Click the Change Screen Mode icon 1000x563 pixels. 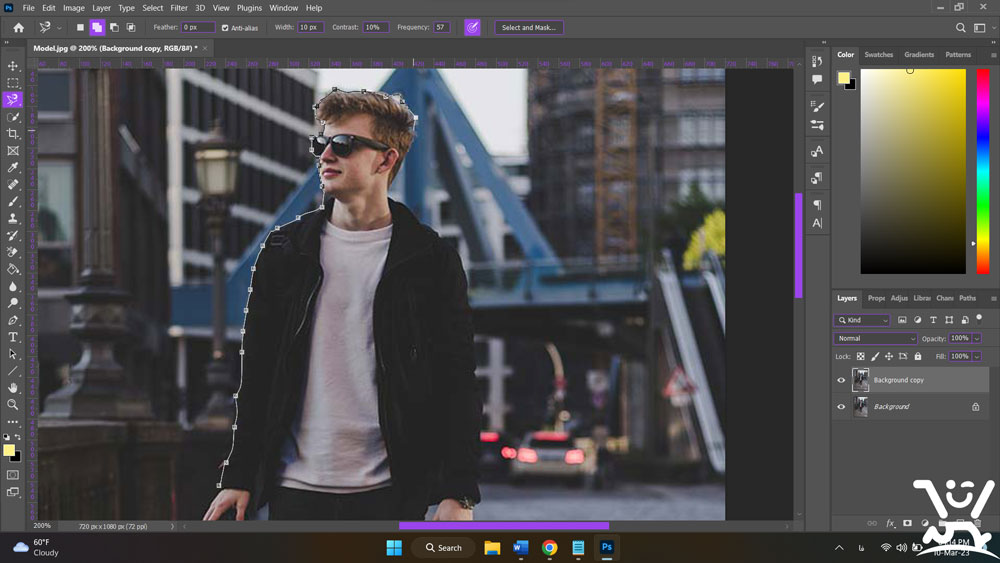tap(13, 492)
